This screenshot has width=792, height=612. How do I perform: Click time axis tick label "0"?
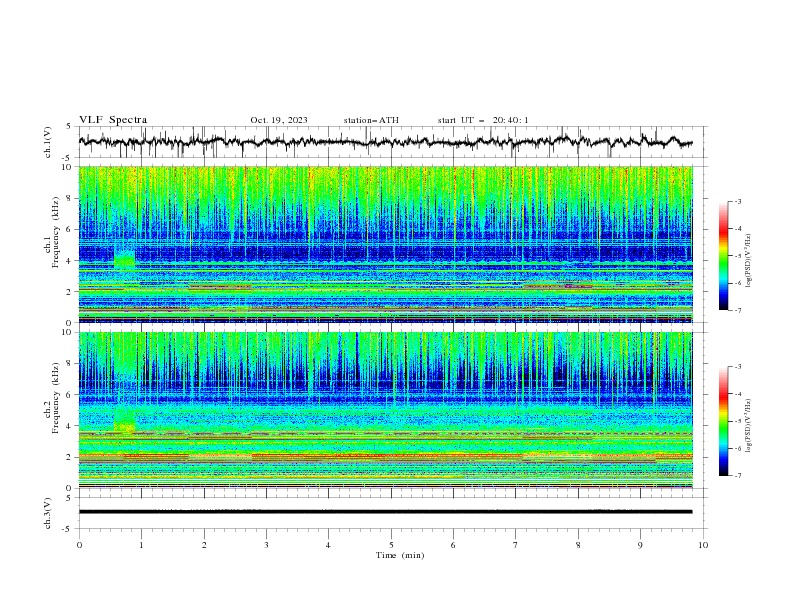[x=79, y=545]
